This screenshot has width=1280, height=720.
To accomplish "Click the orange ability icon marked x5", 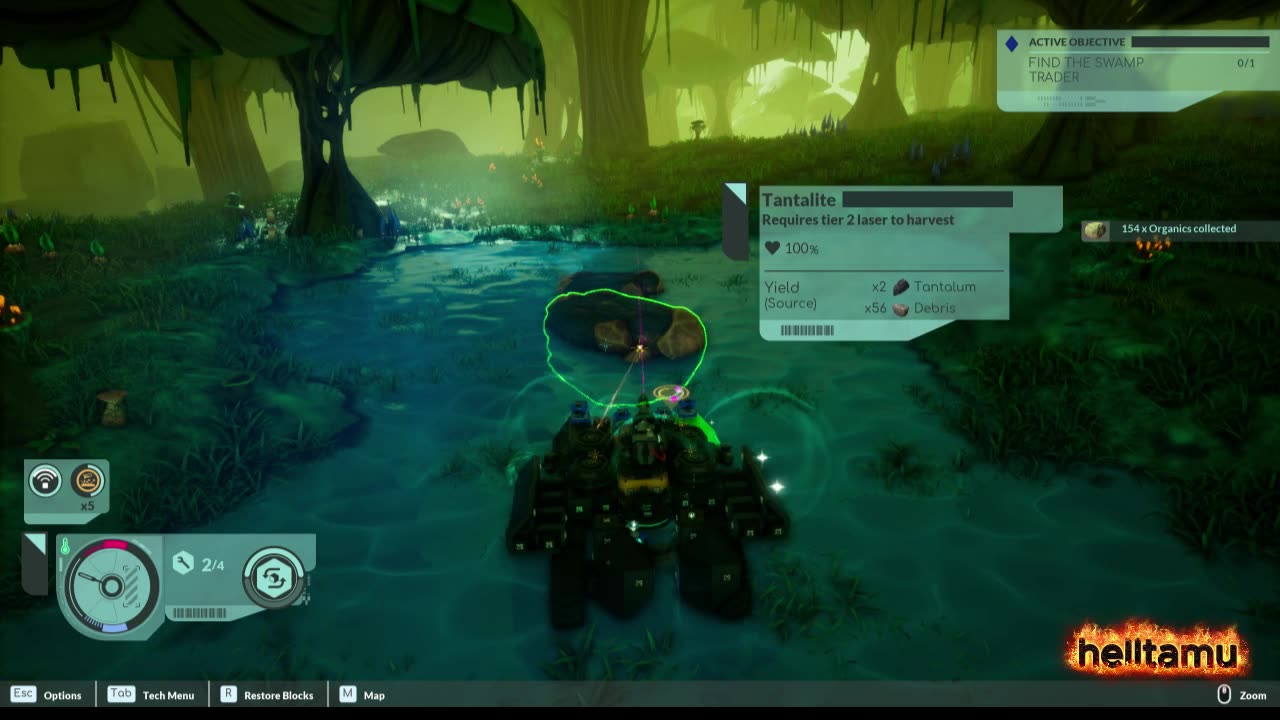I will click(88, 482).
